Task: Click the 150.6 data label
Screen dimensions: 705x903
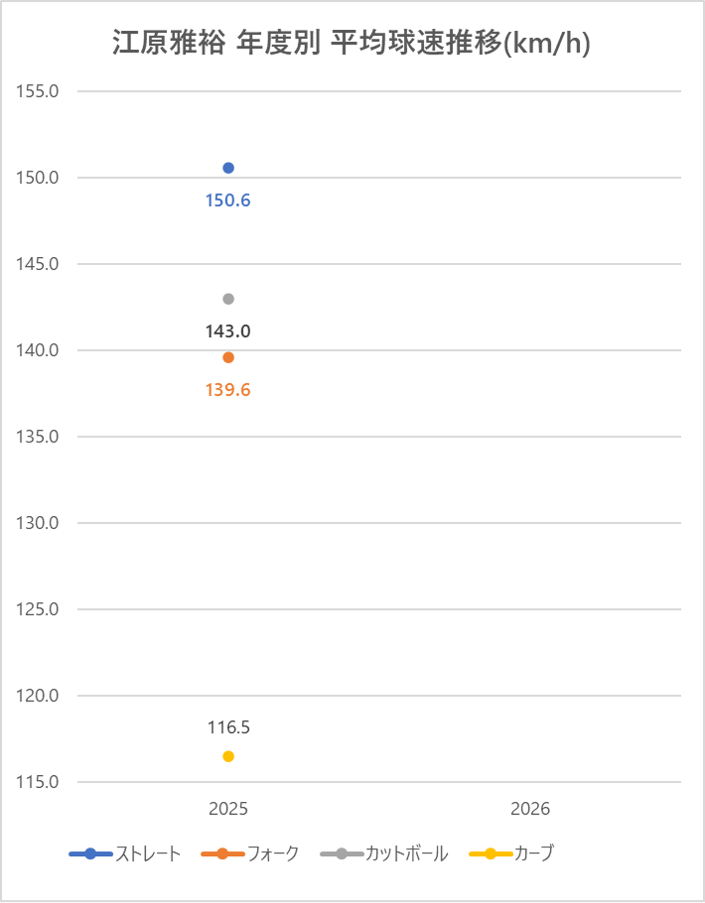Action: [228, 200]
